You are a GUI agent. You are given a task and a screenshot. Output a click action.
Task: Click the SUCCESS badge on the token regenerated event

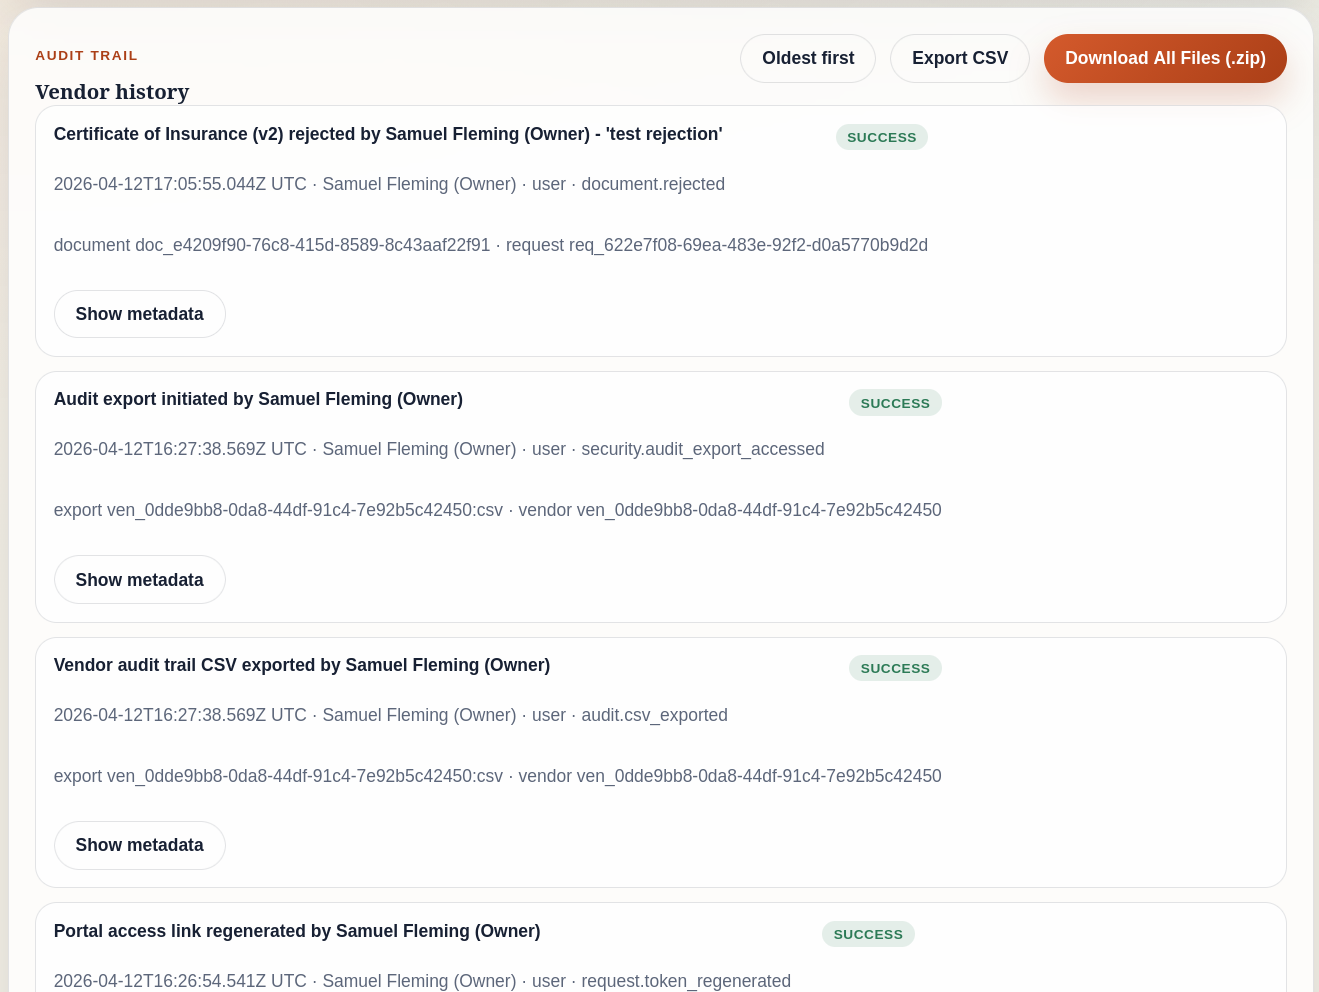pyautogui.click(x=867, y=934)
